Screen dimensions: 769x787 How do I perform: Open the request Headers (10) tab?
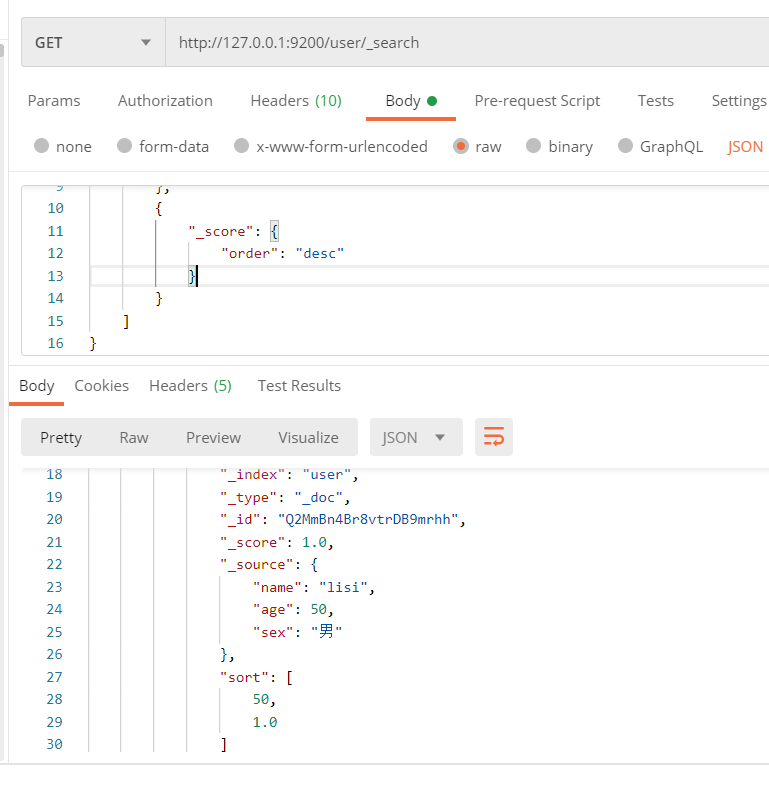click(296, 100)
